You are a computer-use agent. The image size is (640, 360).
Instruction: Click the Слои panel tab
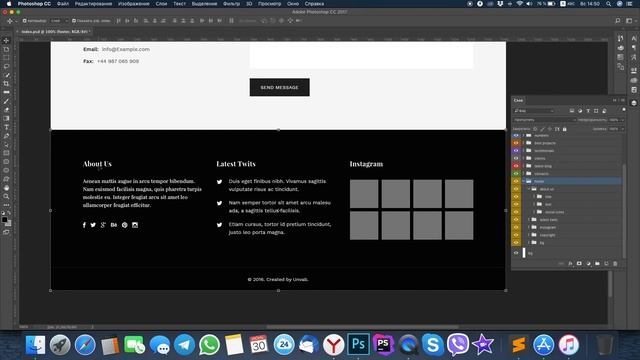pyautogui.click(x=518, y=100)
